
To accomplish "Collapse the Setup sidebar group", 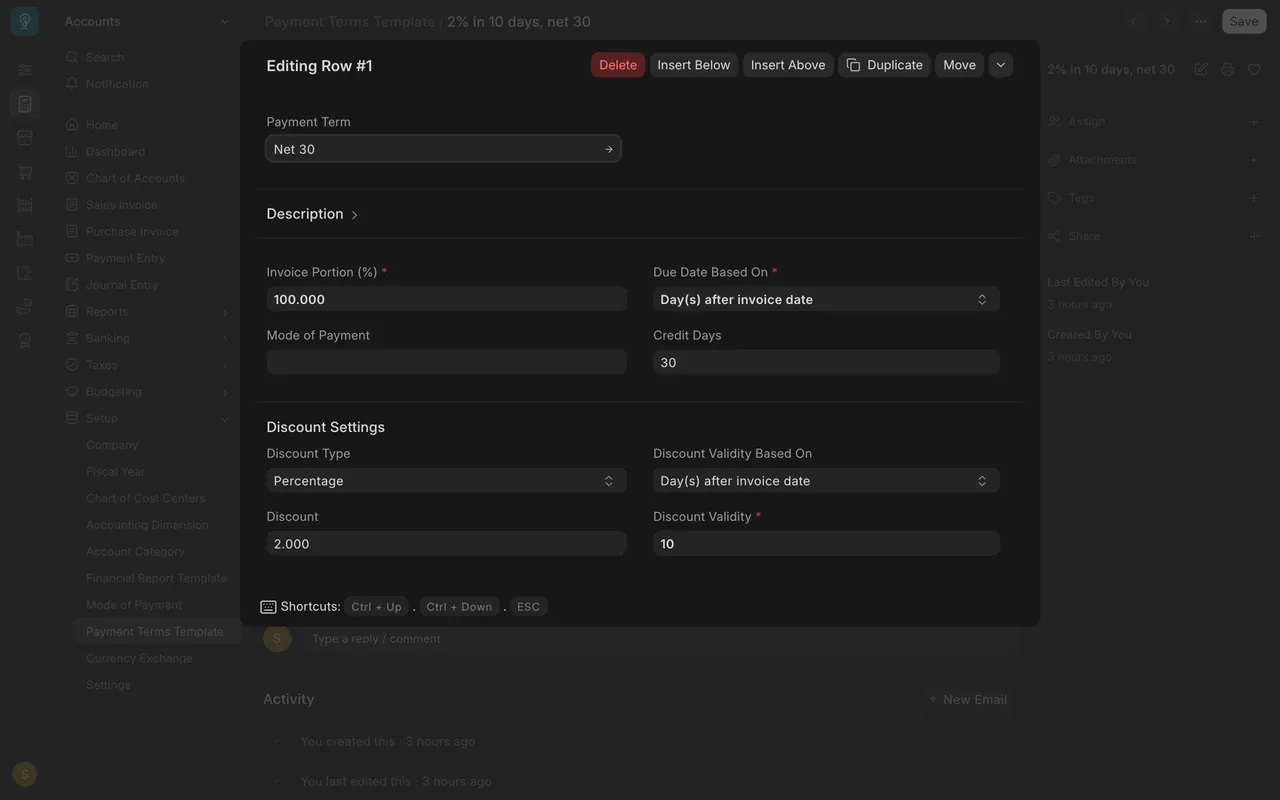I will [x=147, y=418].
